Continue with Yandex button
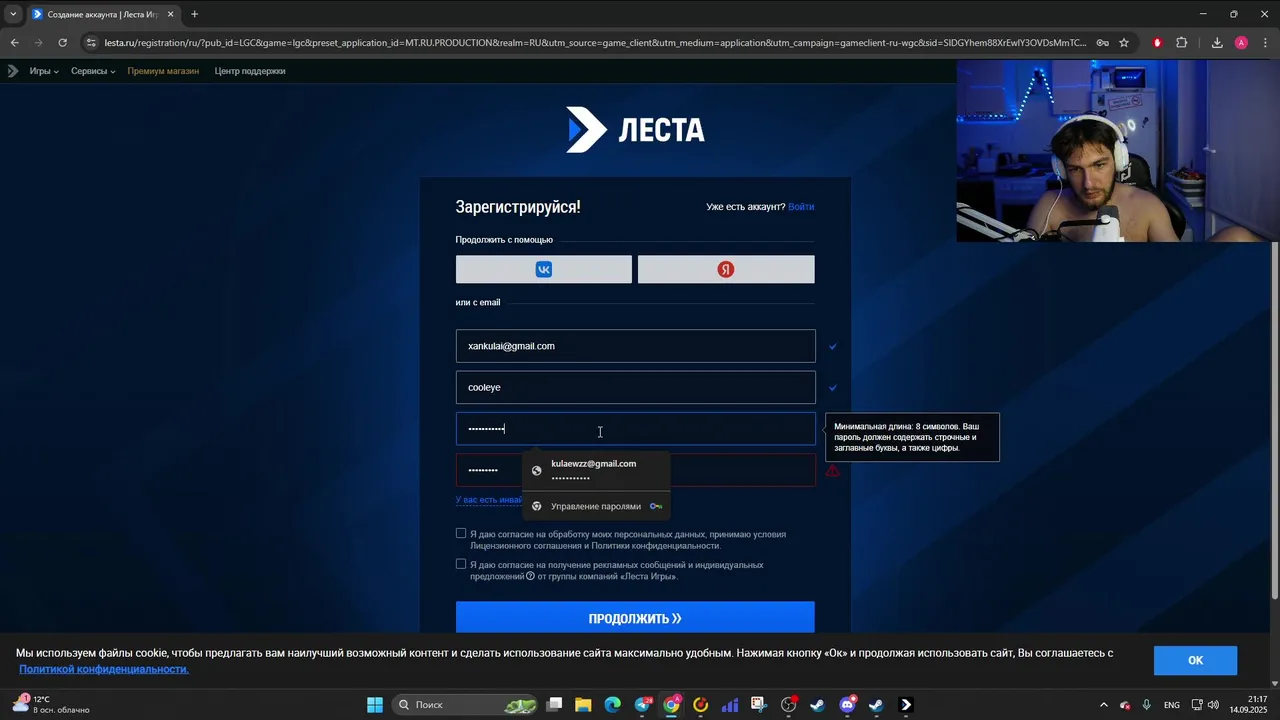 tap(726, 269)
